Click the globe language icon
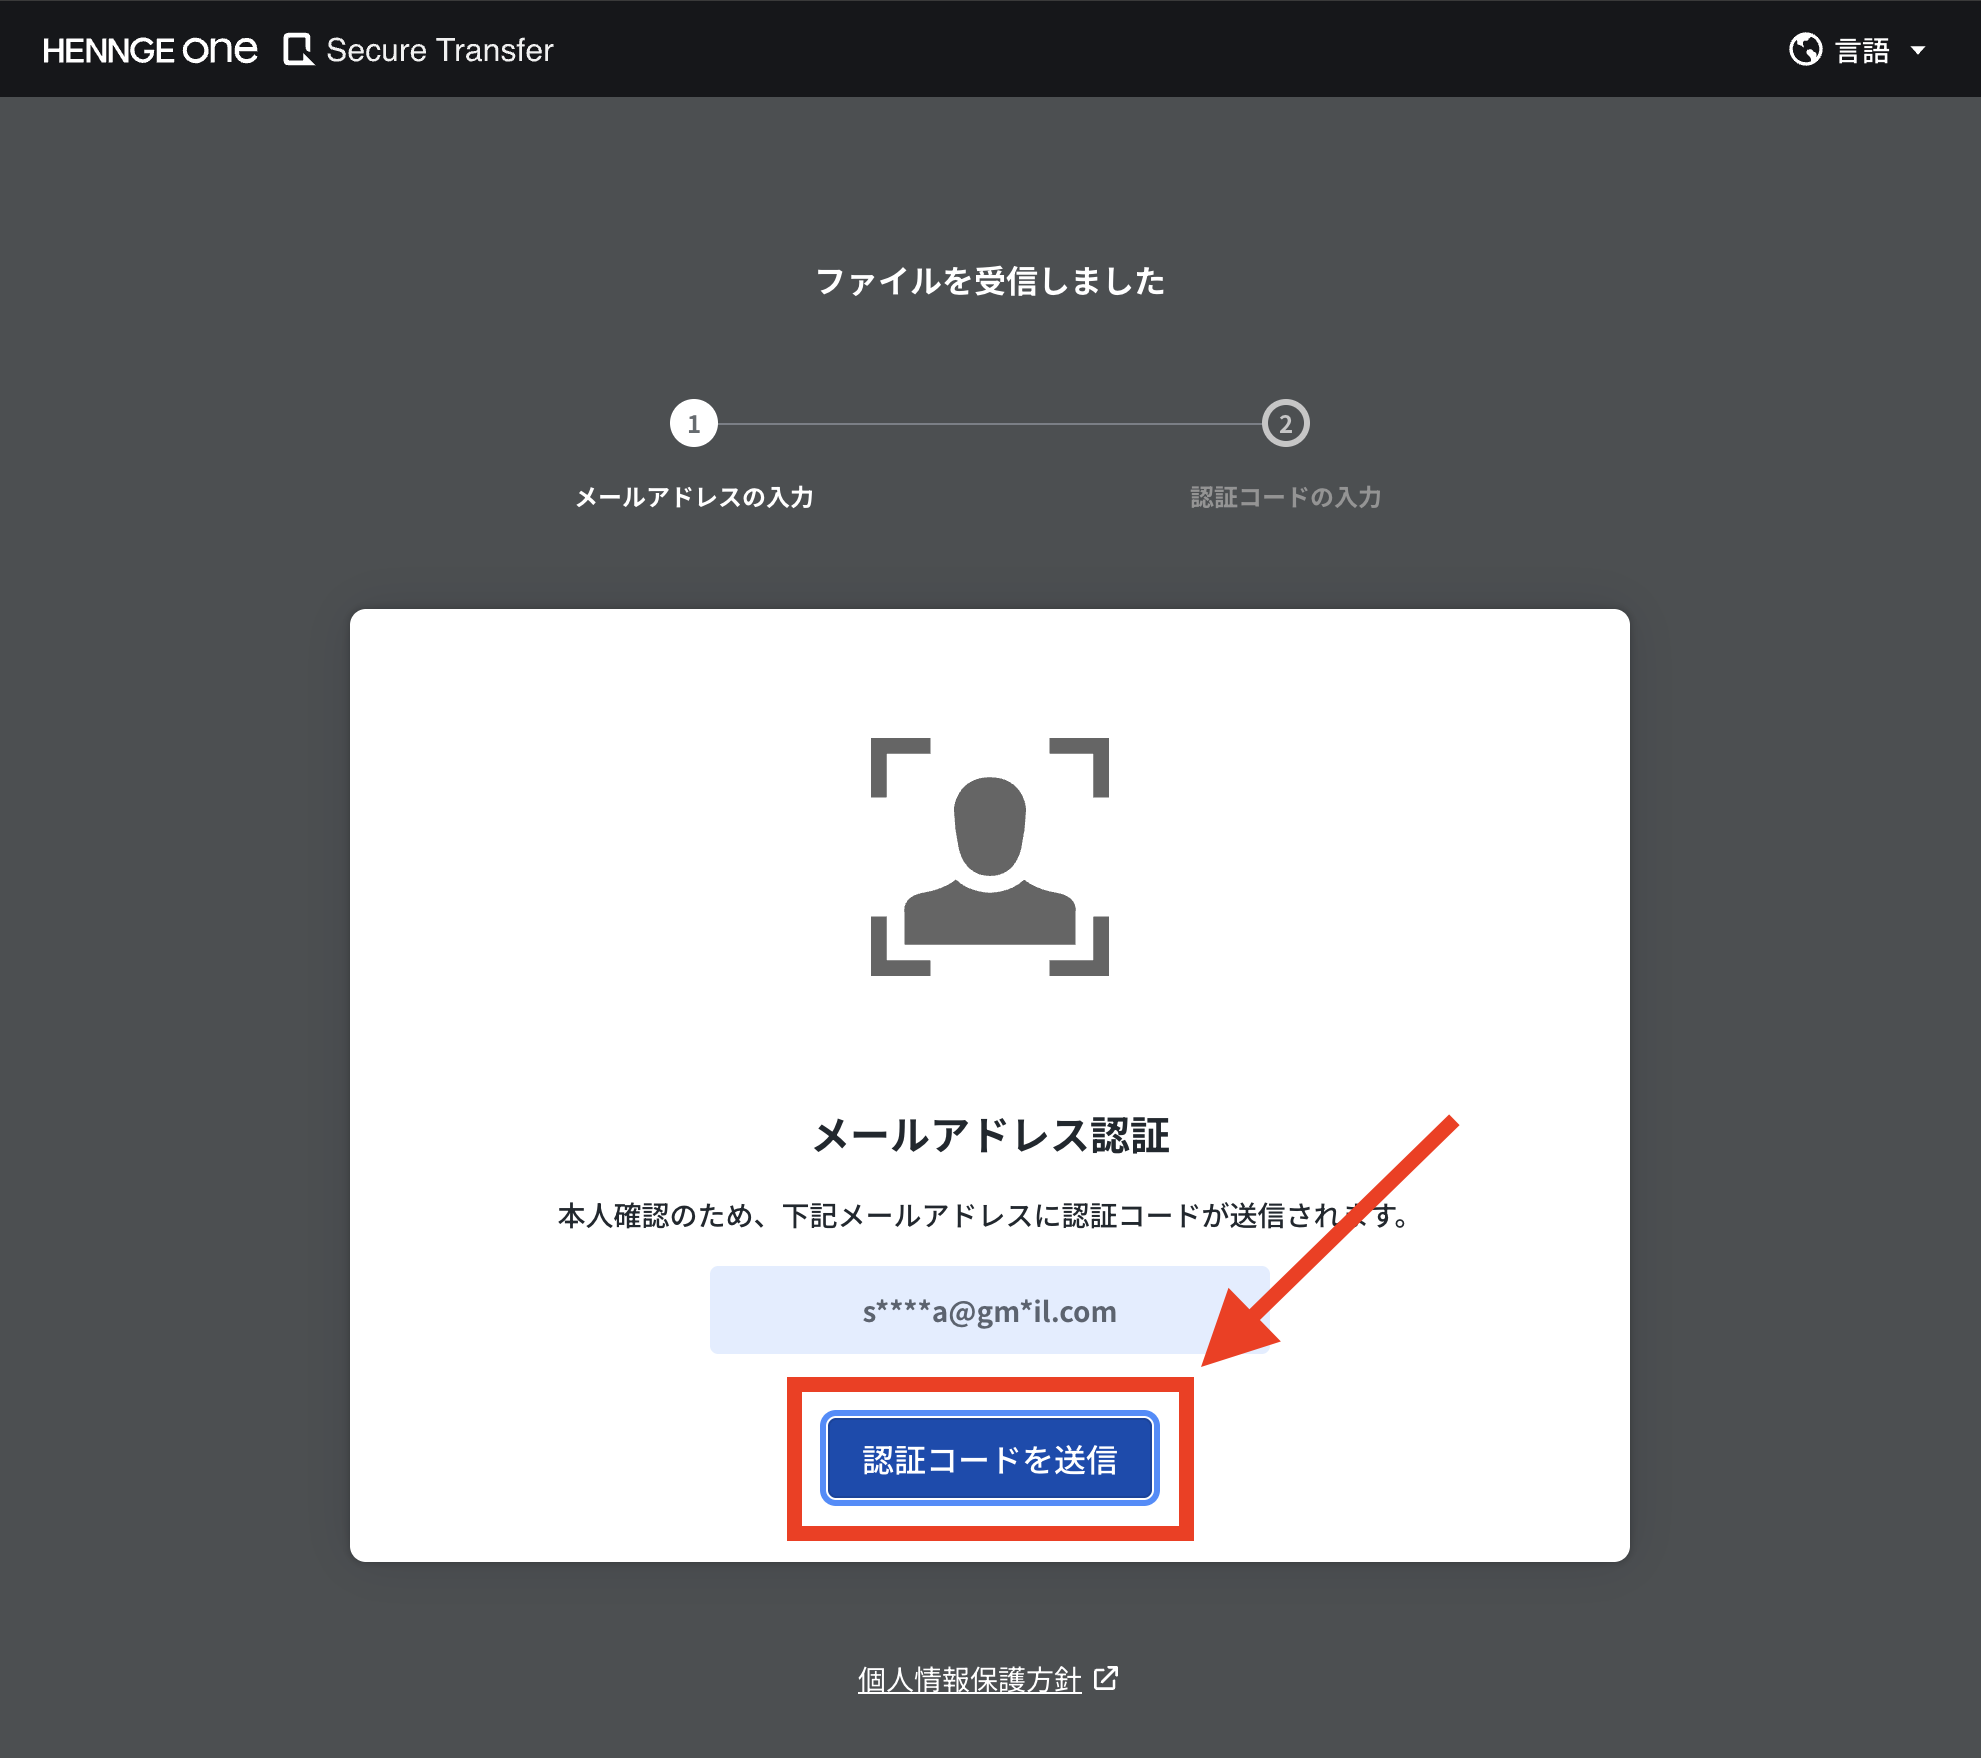Viewport: 1981px width, 1758px height. [x=1805, y=49]
